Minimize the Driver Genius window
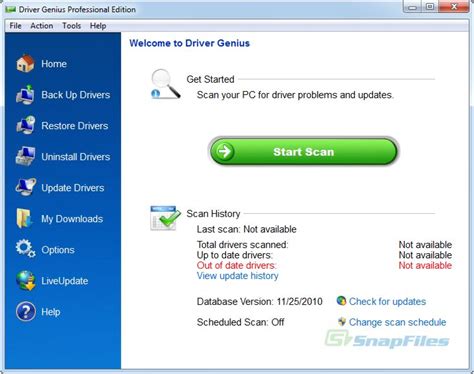Image resolution: width=474 pixels, height=374 pixels. point(413,7)
